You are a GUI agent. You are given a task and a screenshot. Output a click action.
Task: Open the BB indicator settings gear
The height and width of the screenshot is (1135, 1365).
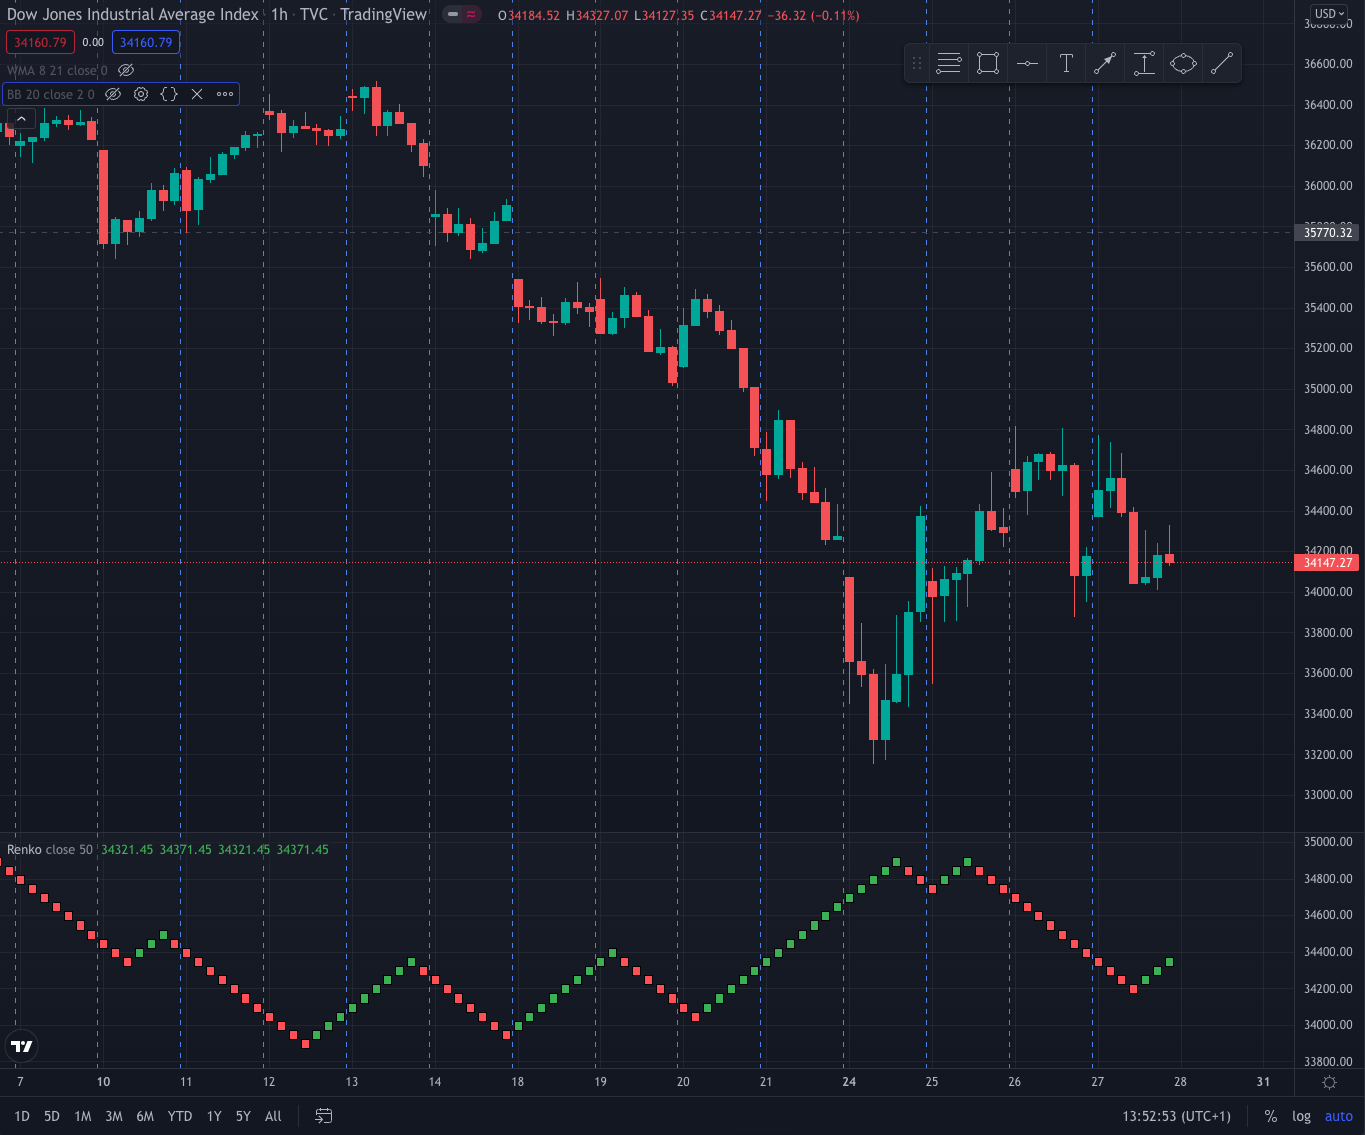pos(141,94)
